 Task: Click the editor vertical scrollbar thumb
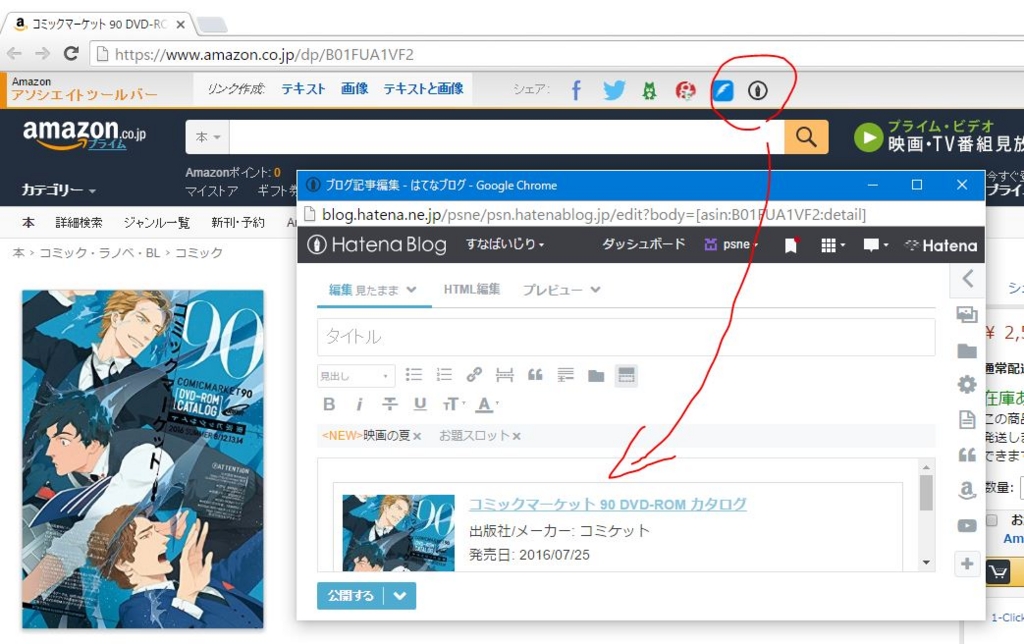925,492
